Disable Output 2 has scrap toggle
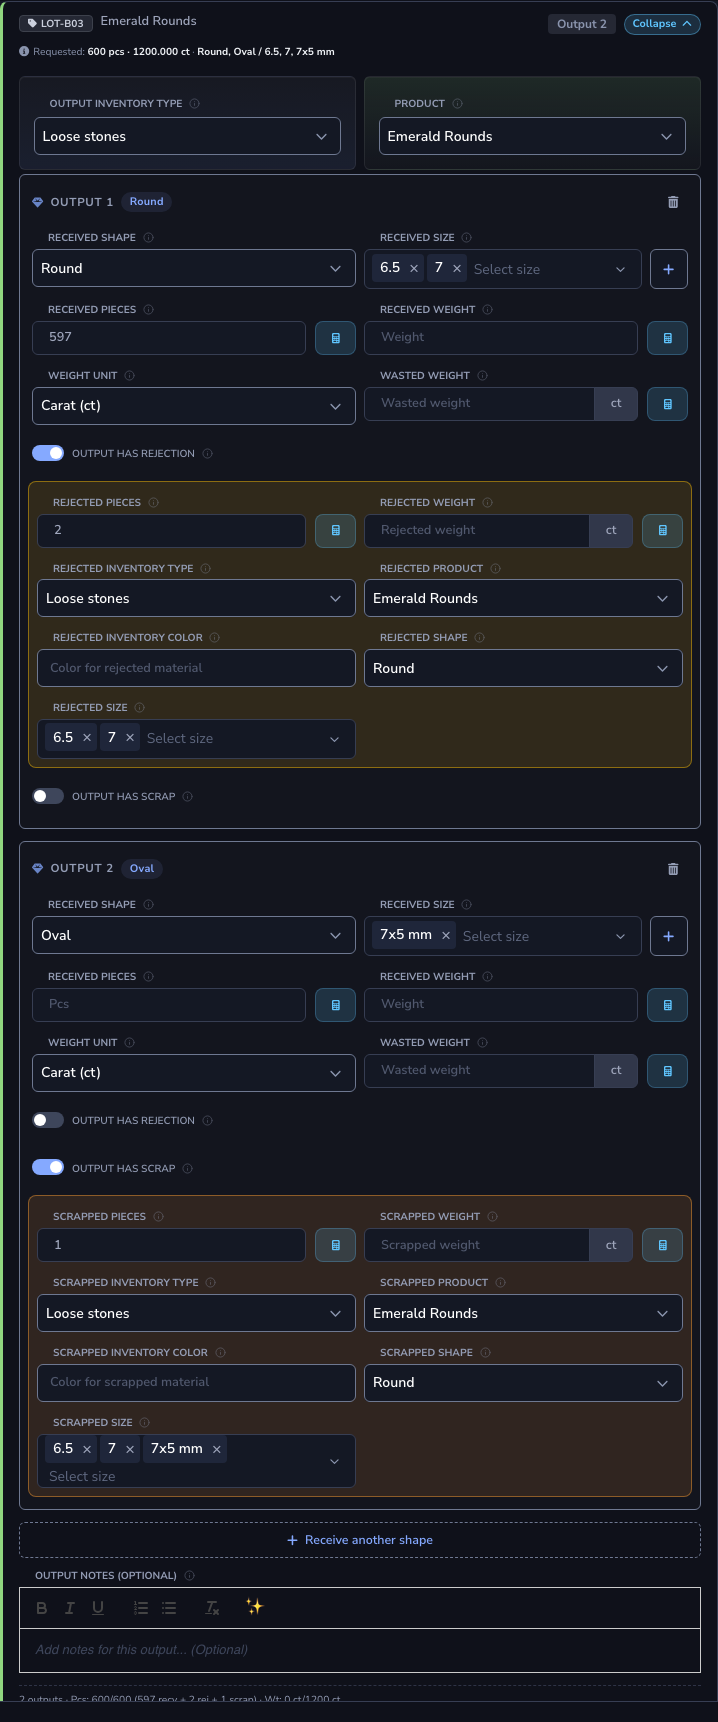 click(48, 1168)
